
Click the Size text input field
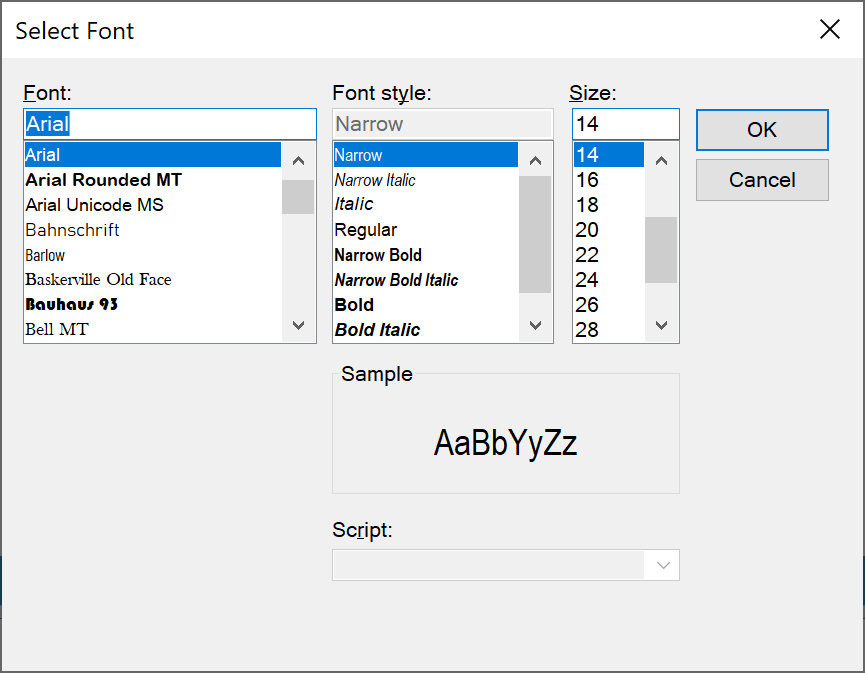(x=626, y=124)
